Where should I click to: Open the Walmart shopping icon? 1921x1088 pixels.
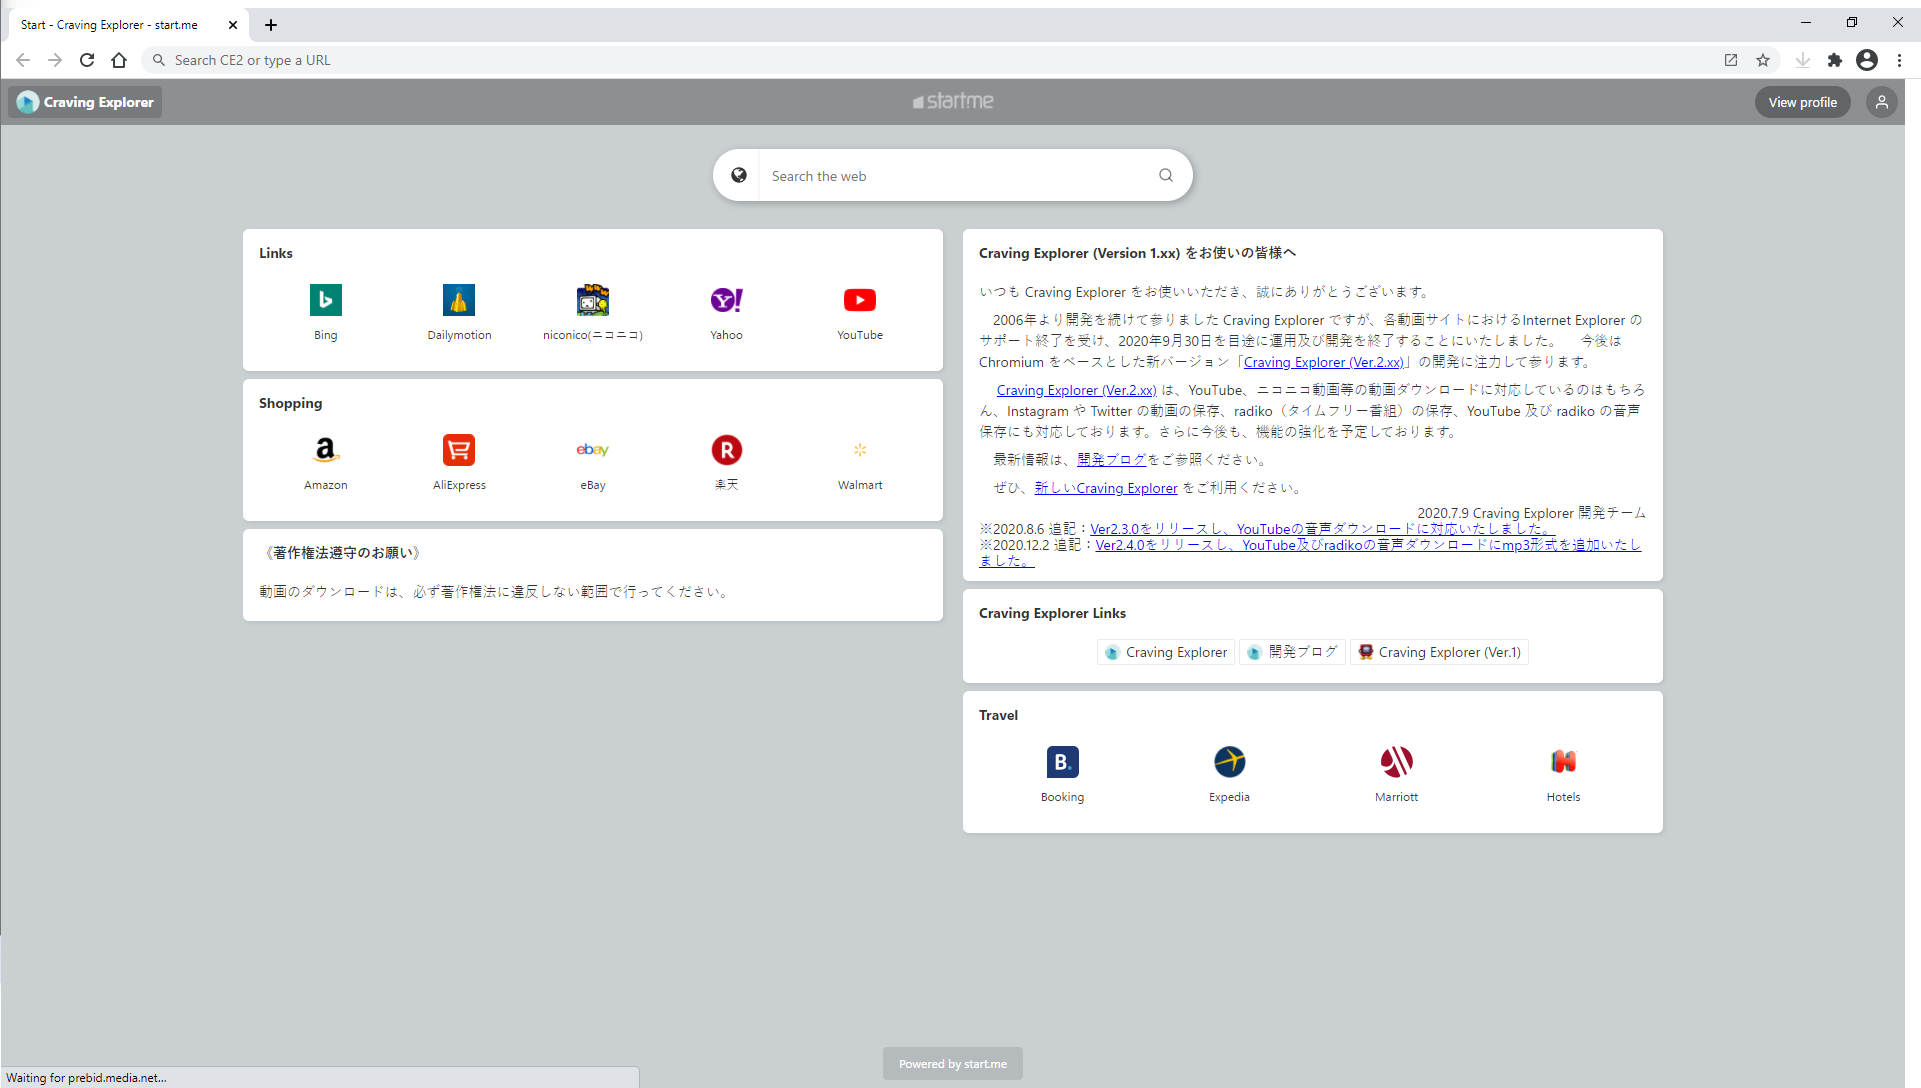pyautogui.click(x=860, y=450)
